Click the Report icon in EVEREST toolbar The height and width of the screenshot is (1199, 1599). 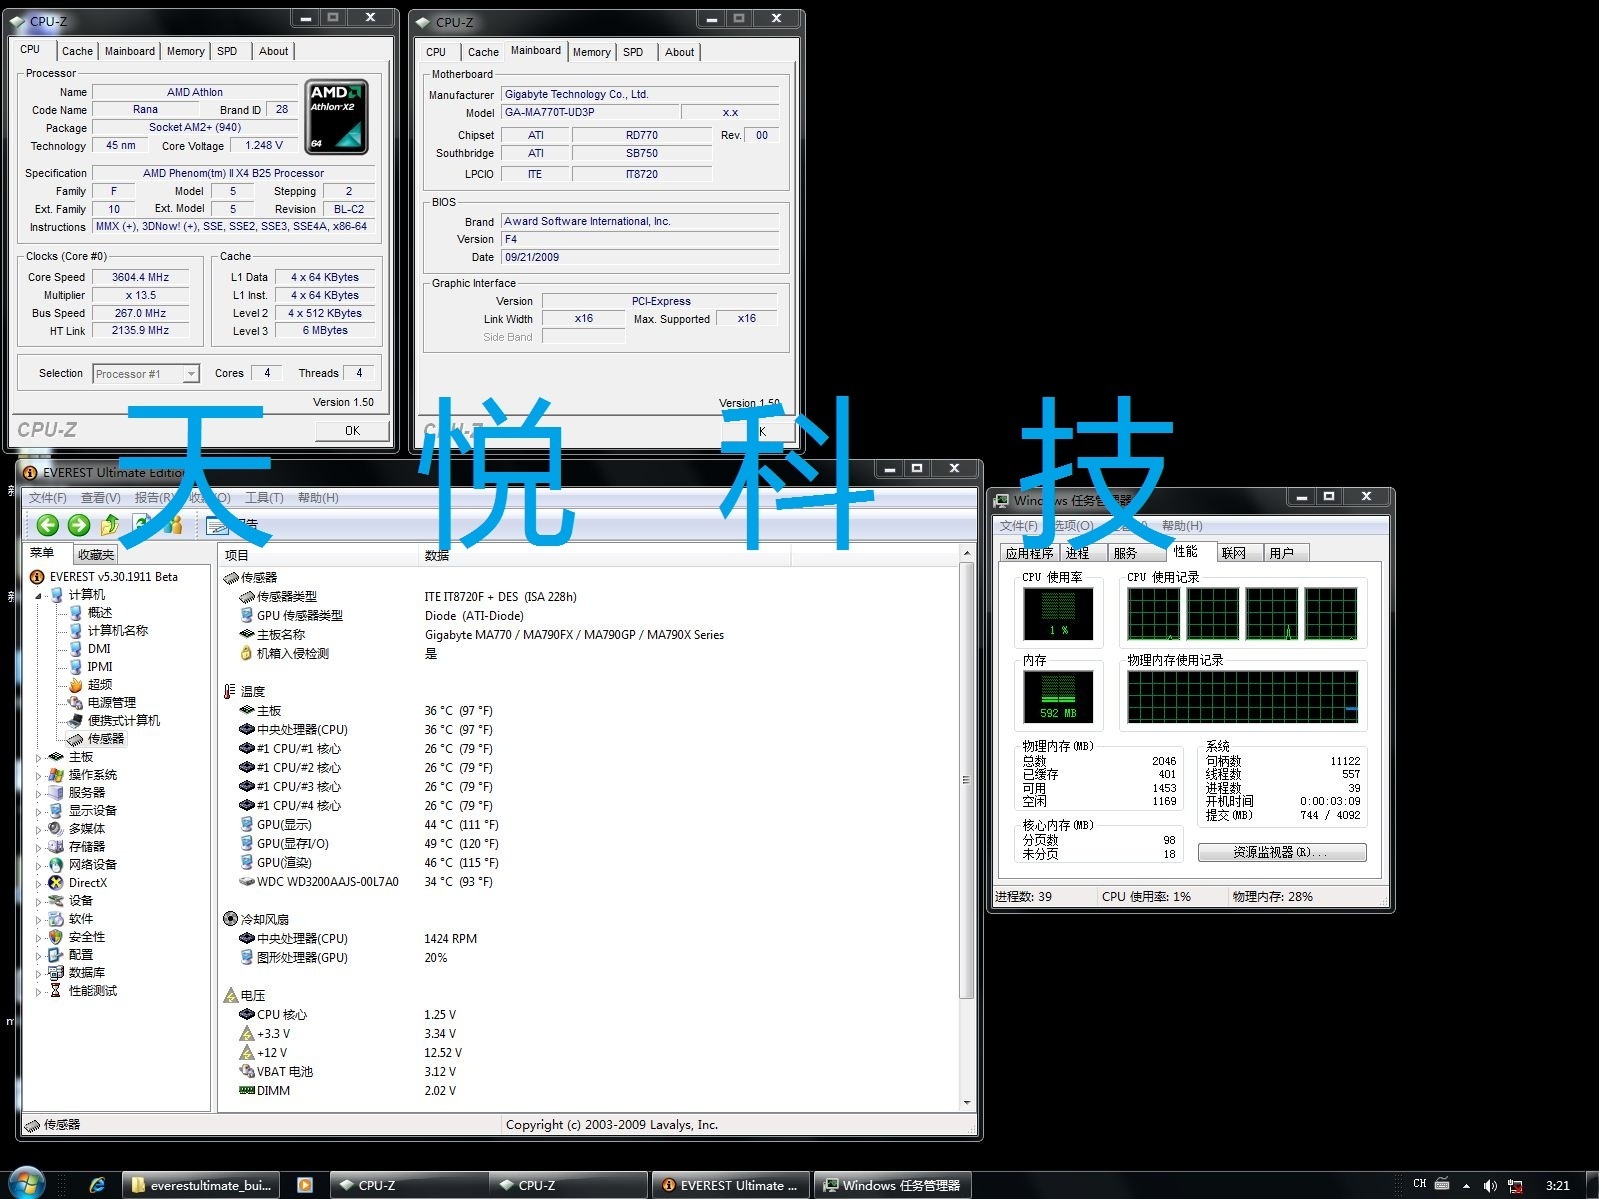(217, 525)
